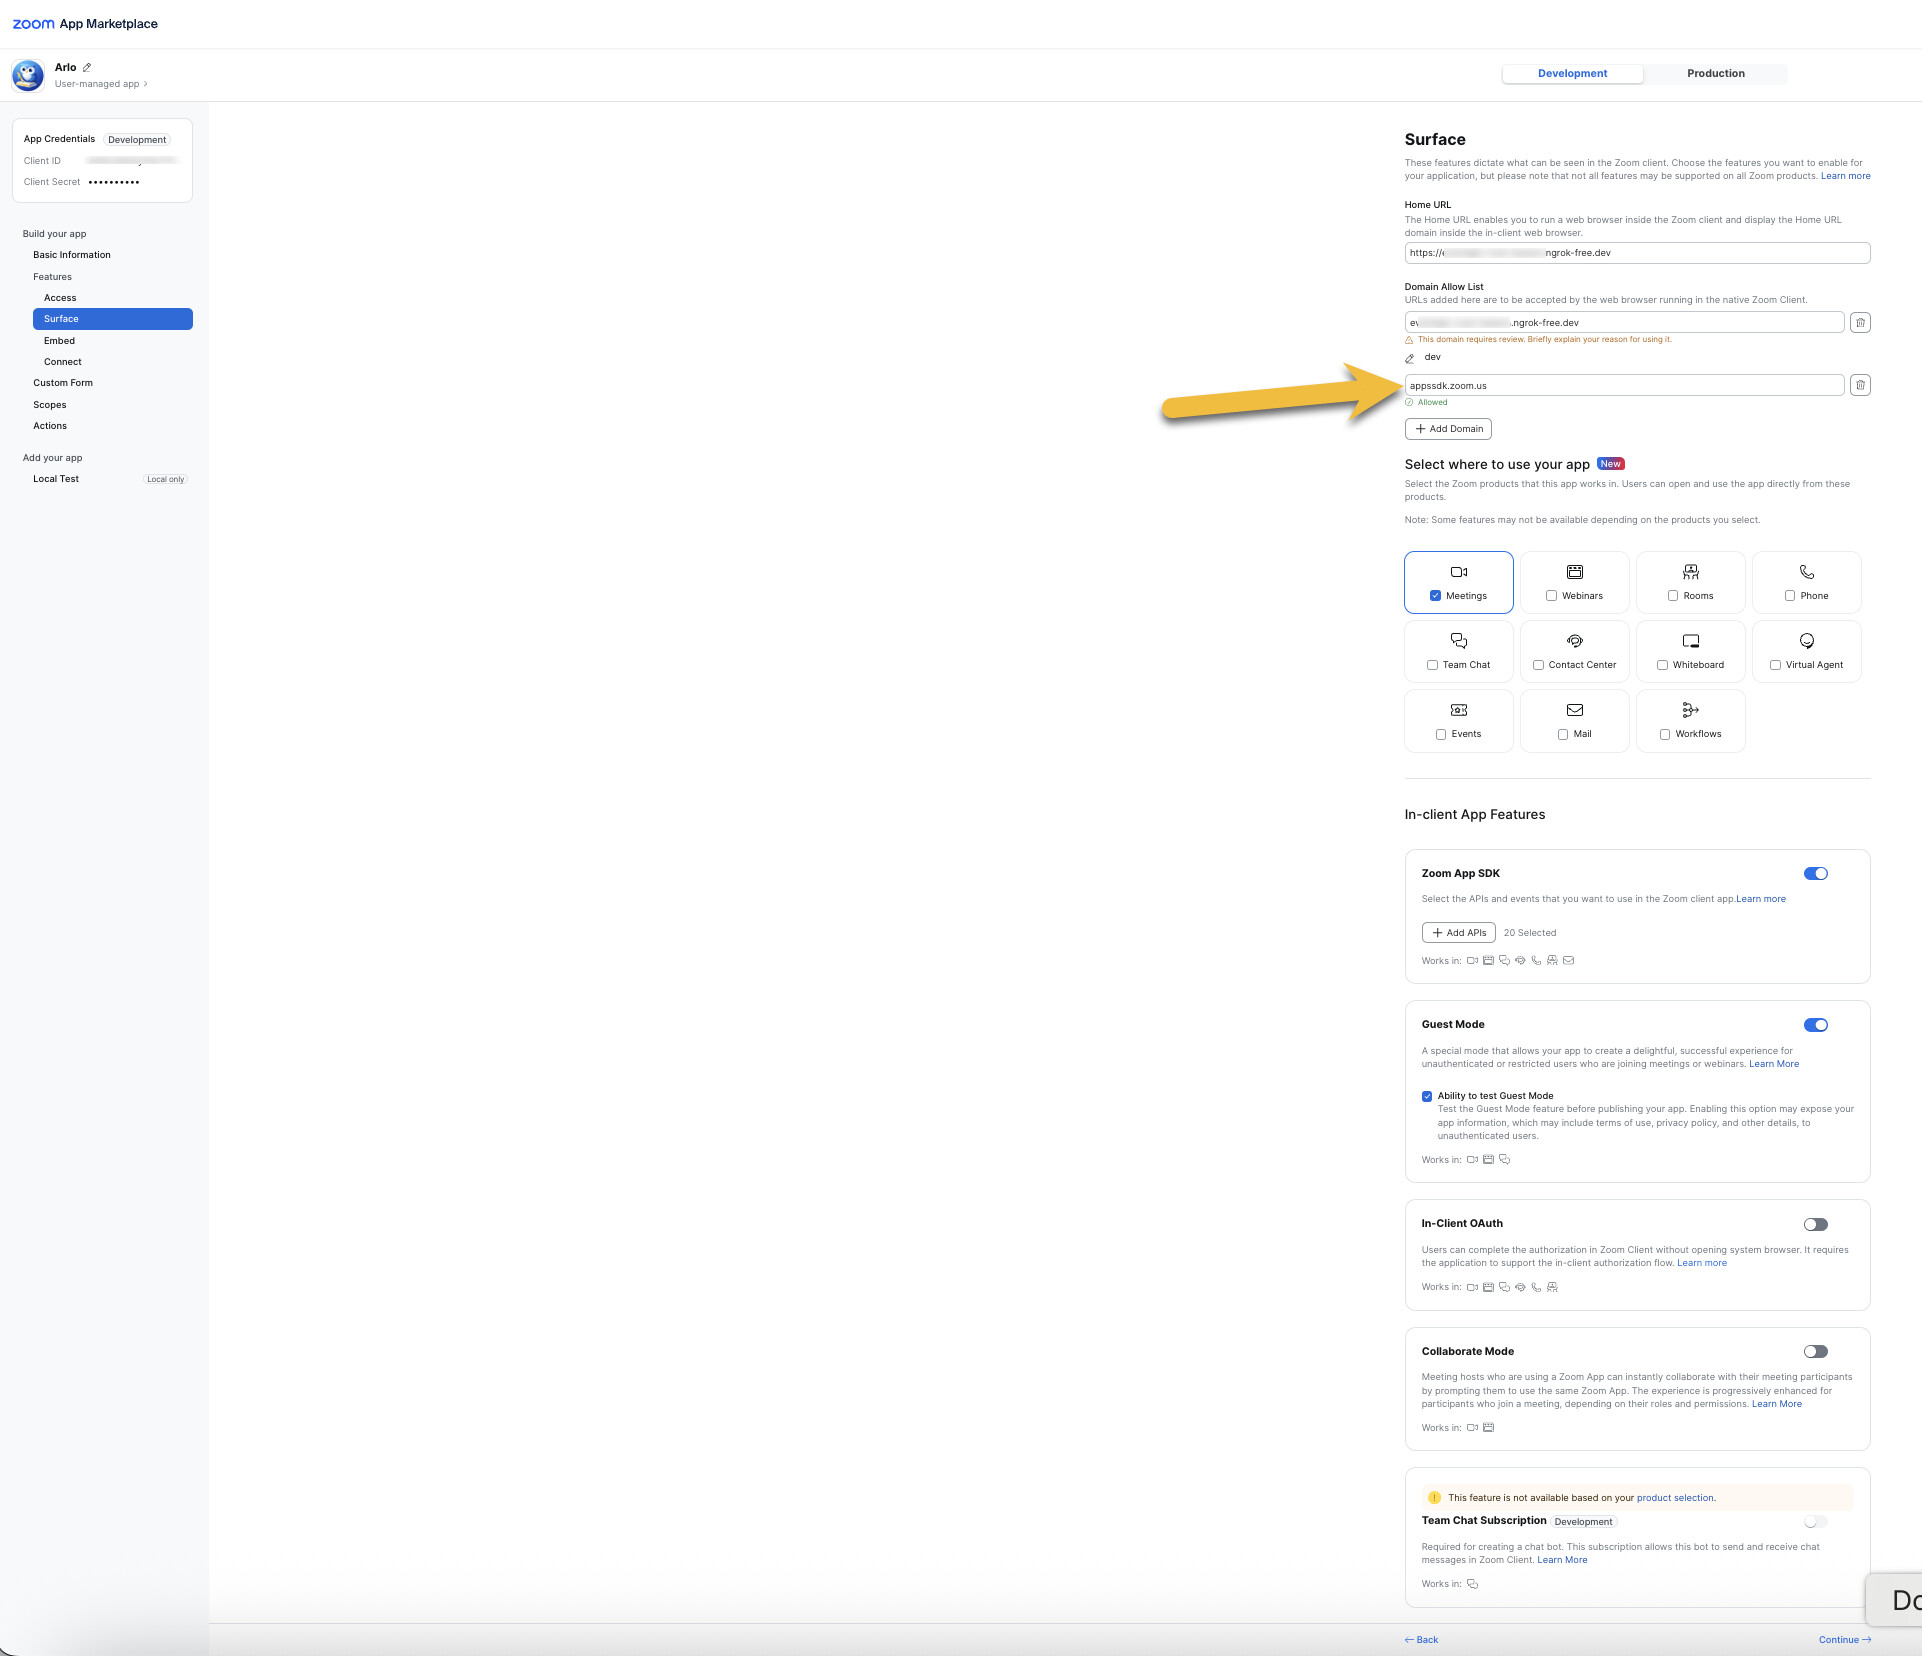This screenshot has width=1922, height=1656.
Task: Delete the appssdk.zoom.us domain entry
Action: click(1859, 386)
